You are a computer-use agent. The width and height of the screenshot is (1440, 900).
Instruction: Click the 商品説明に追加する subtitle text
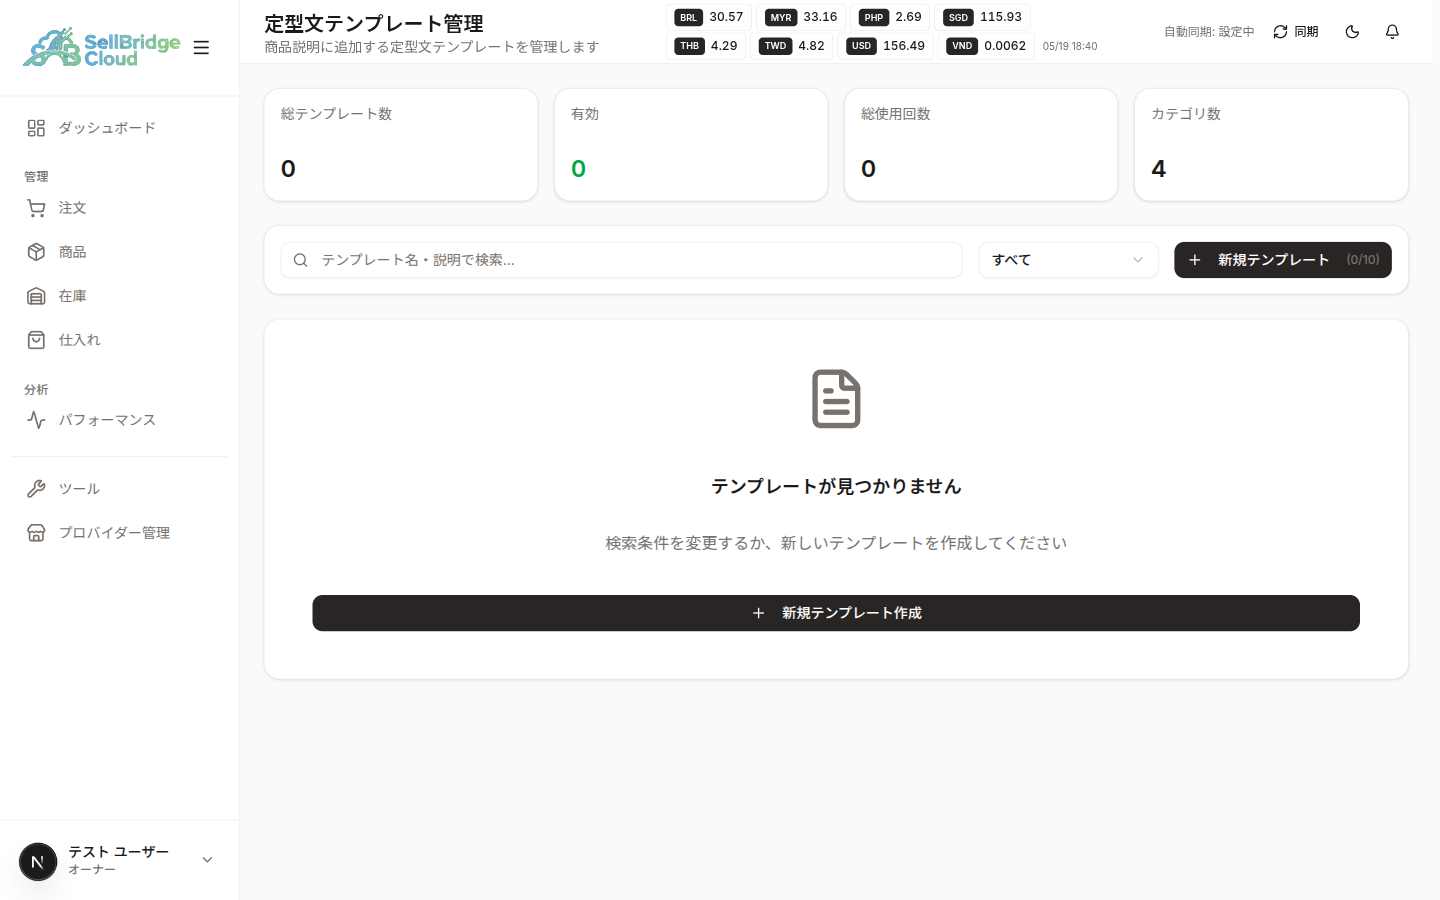click(432, 47)
